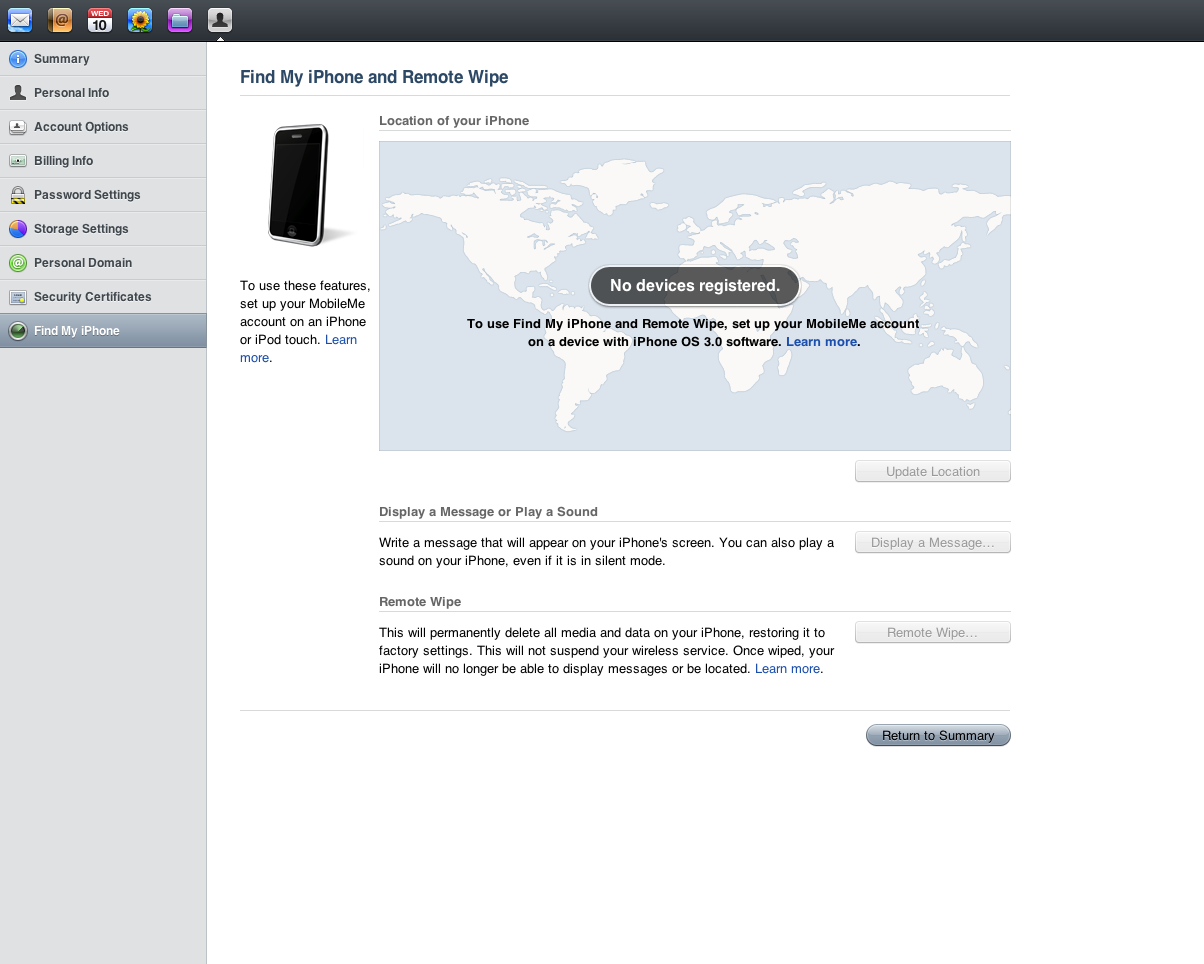Viewport: 1204px width, 964px height.
Task: Select Summary in the sidebar
Action: (103, 59)
